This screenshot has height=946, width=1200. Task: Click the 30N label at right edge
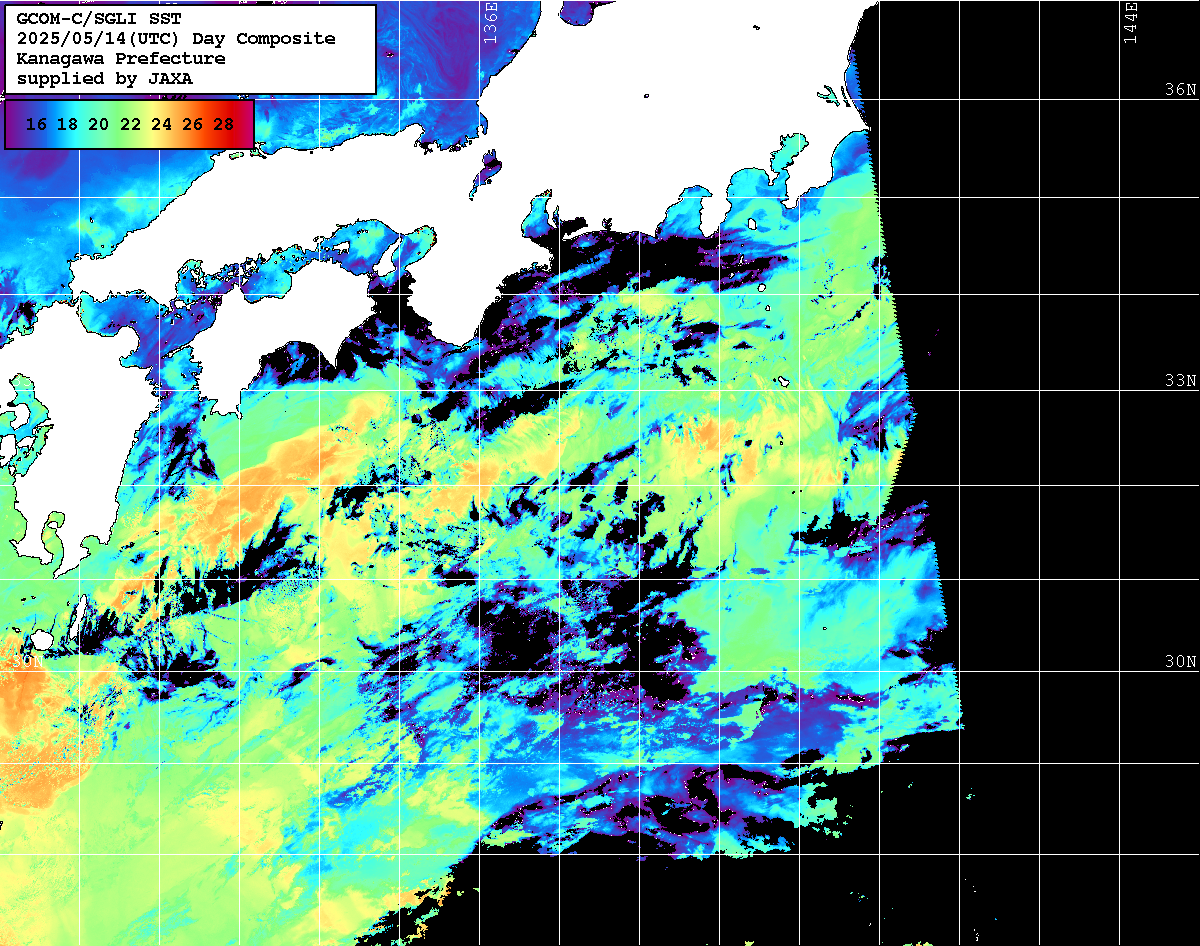(x=1180, y=662)
